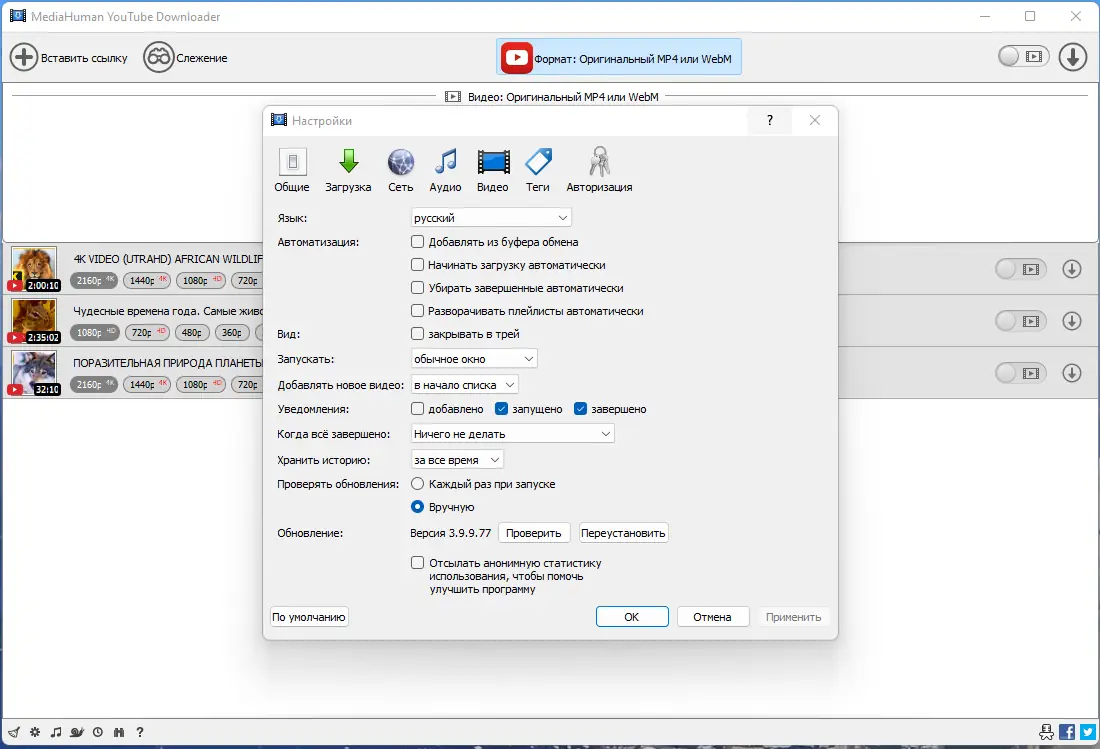Download the ПОРАЗИТЕЛЬНАЯ ПРИРОДА video
The height and width of the screenshot is (749, 1100).
pyautogui.click(x=1071, y=372)
